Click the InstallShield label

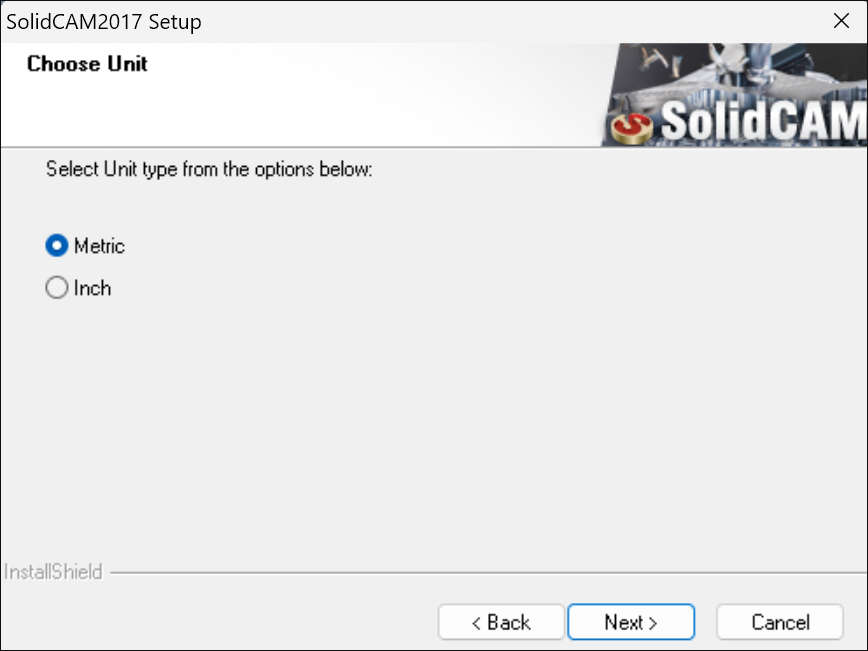(53, 572)
